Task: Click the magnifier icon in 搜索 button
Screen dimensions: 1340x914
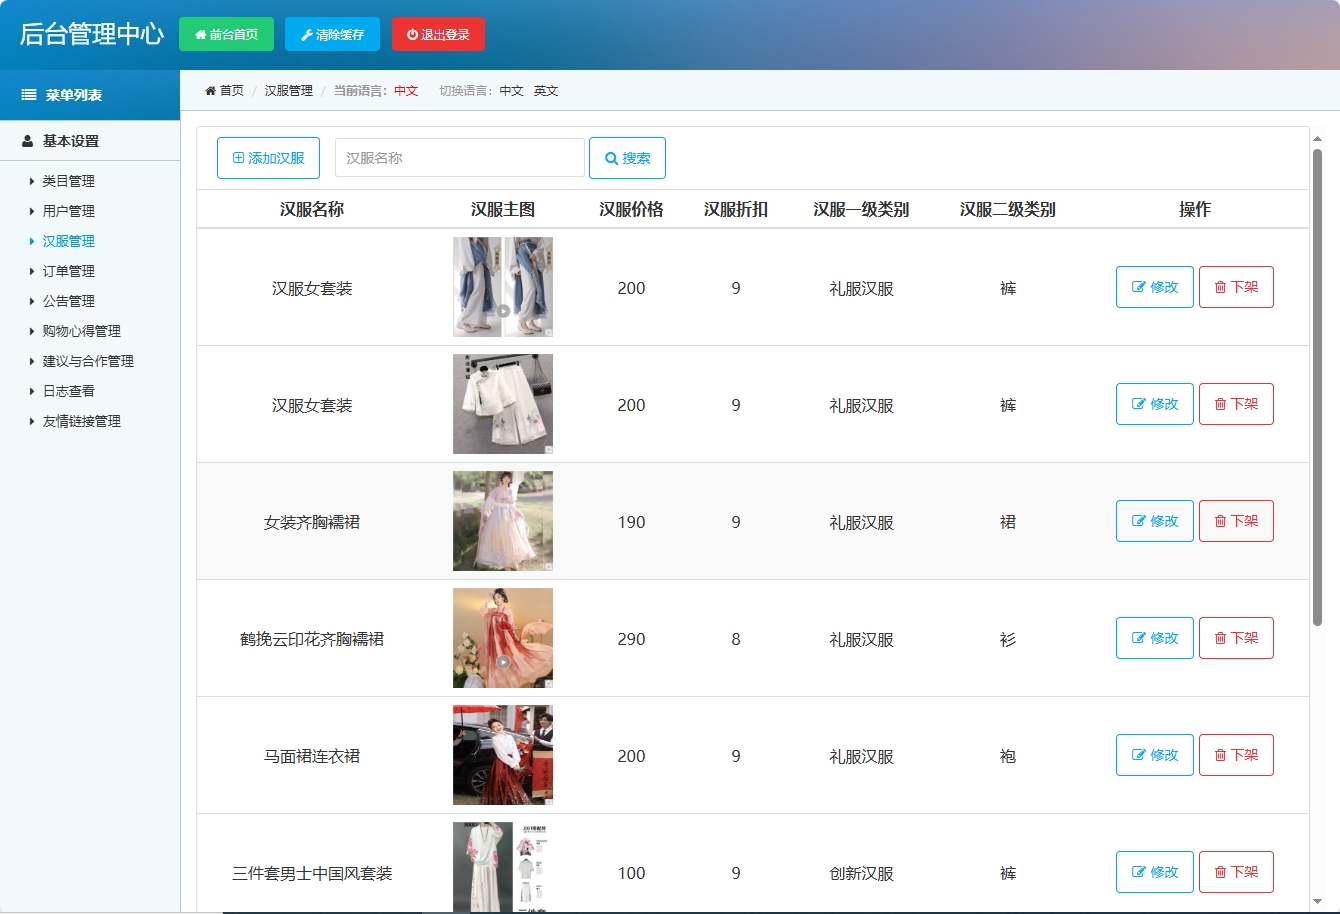Action: 610,157
